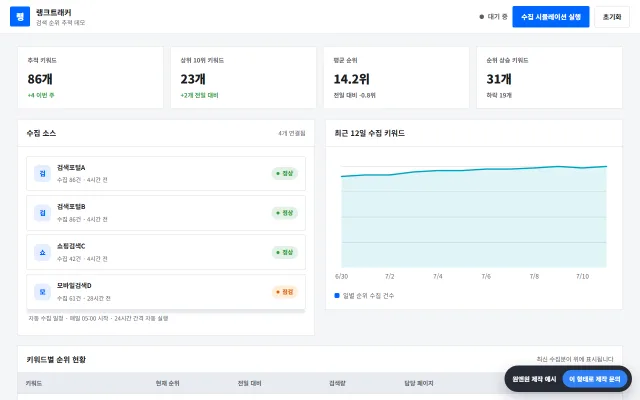Click the 검색포털A source icon

click(42, 173)
